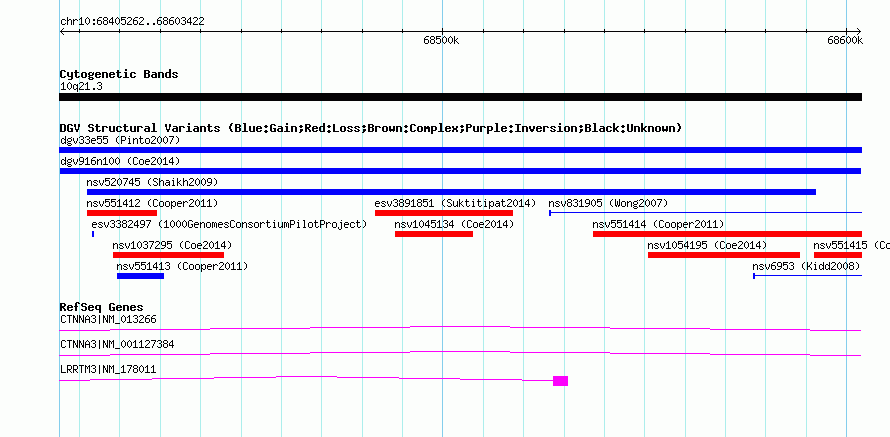The height and width of the screenshot is (437, 890).
Task: Click nsv1045134 (Coe2014) label
Action: point(454,225)
